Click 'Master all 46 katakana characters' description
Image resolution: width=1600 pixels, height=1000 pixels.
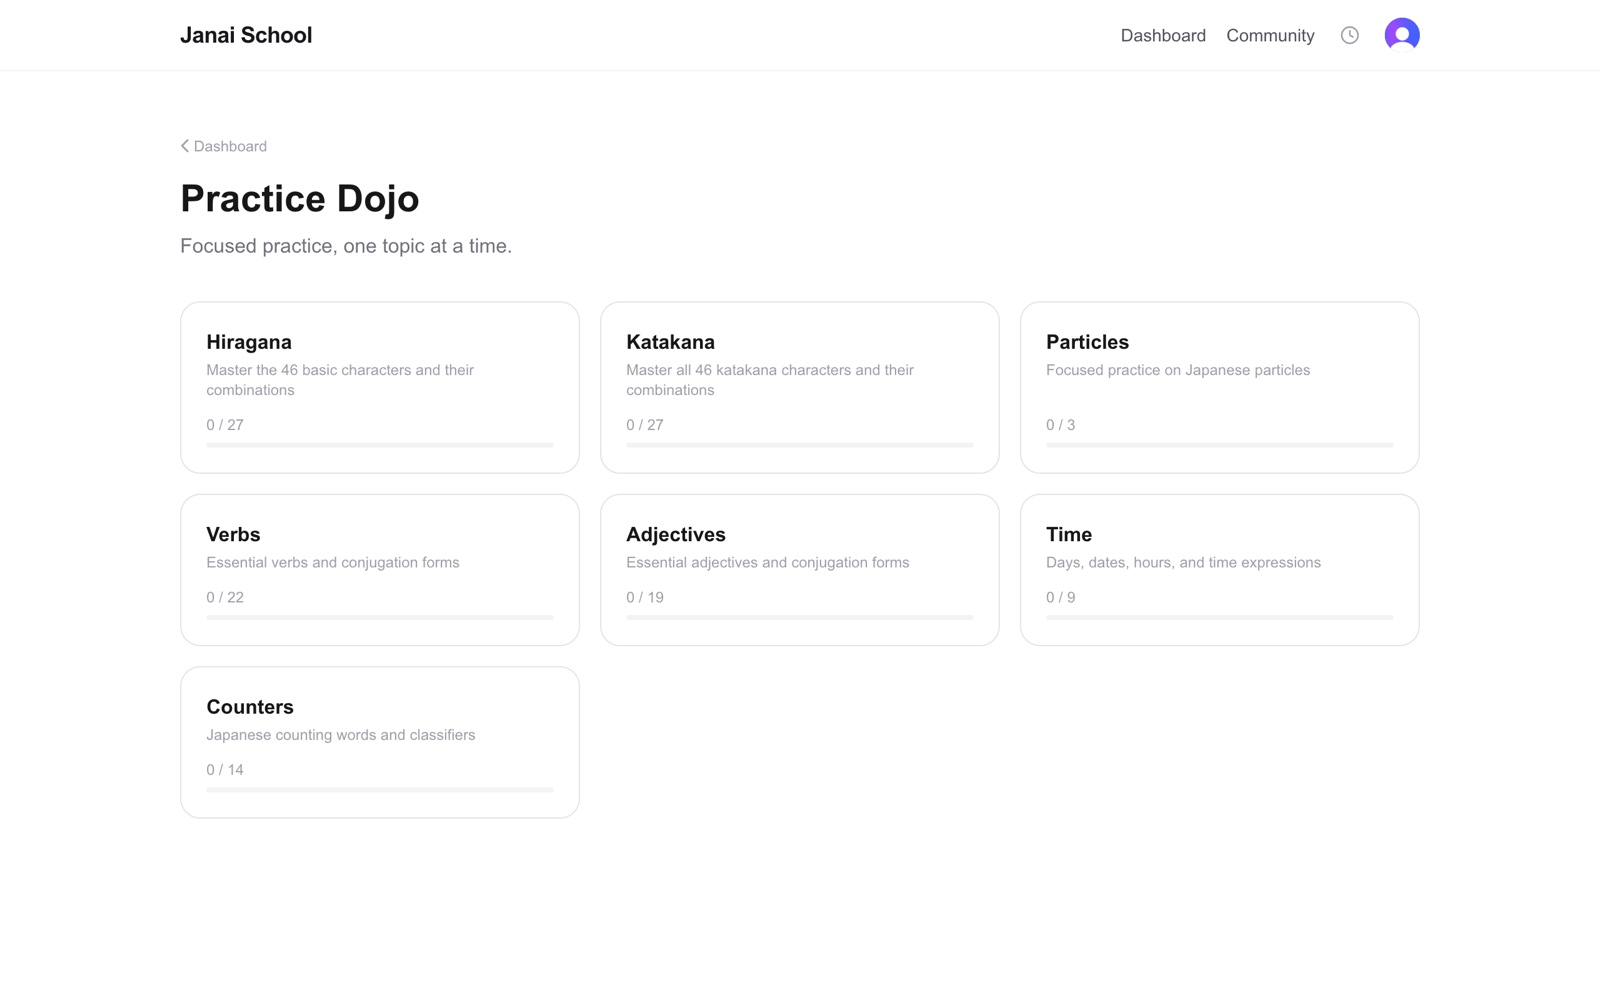pos(770,380)
